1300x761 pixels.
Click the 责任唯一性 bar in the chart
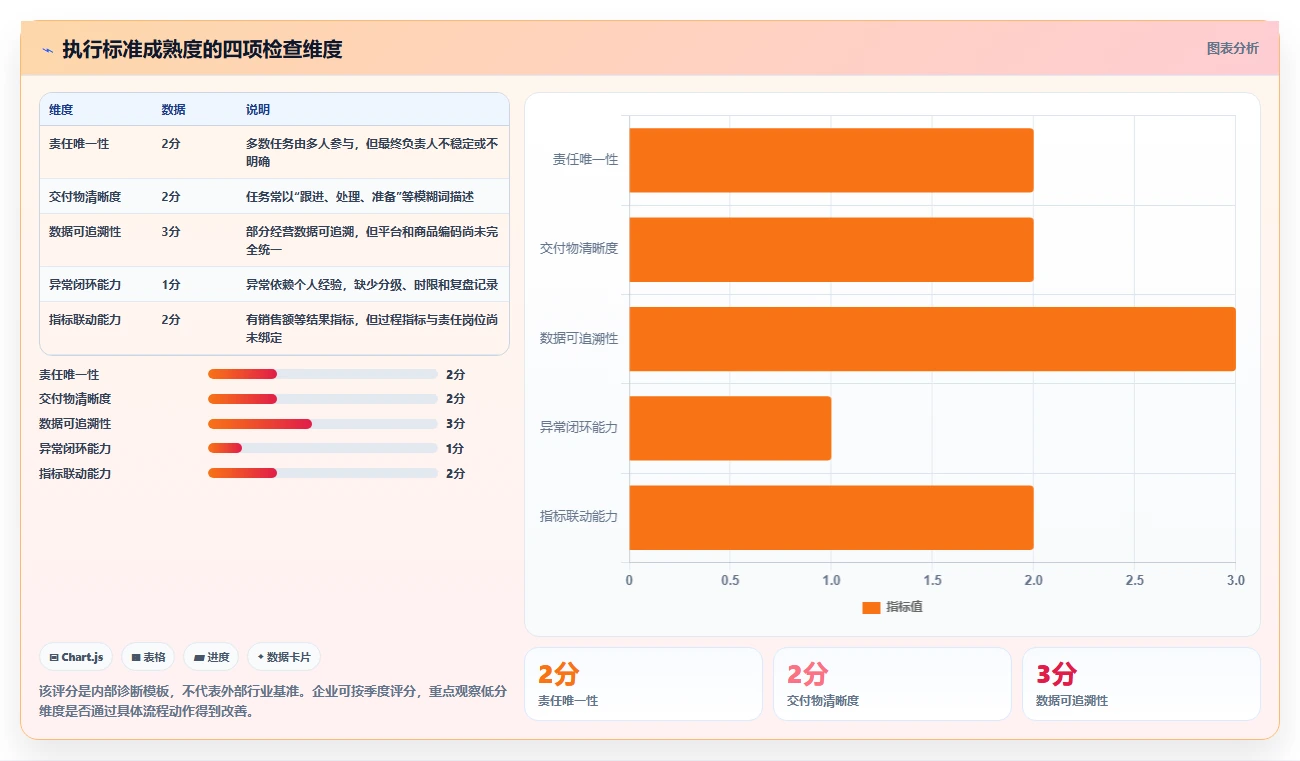[831, 160]
